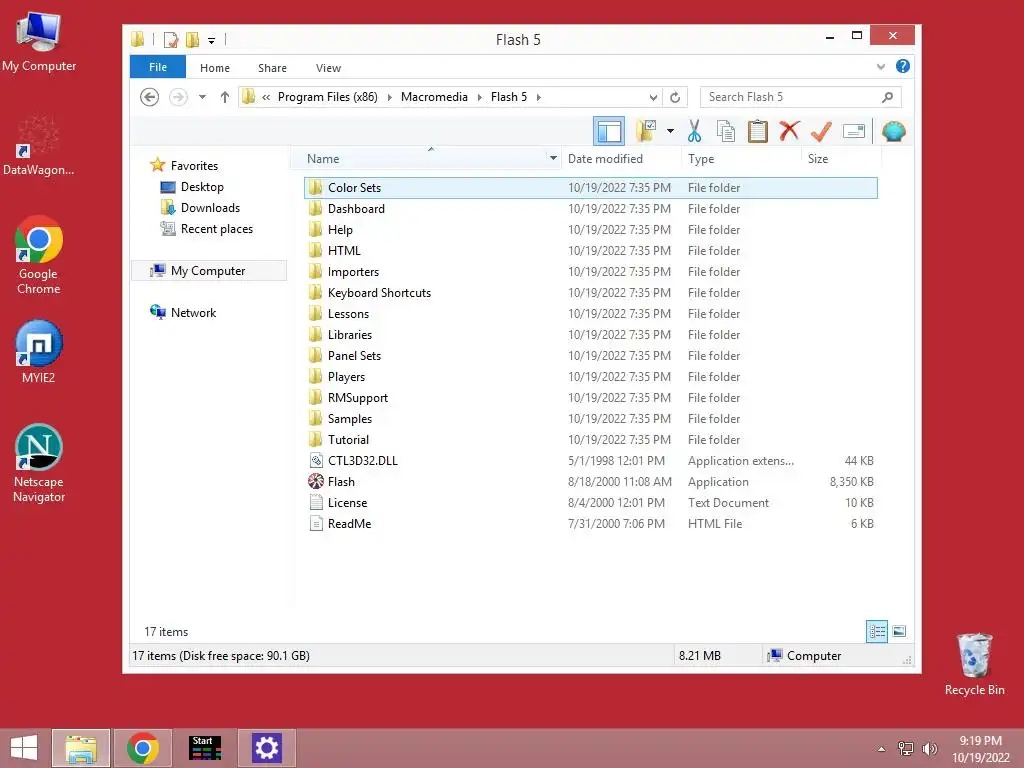The width and height of the screenshot is (1024, 768).
Task: Click the orange checkmark Properties icon
Action: (x=821, y=131)
